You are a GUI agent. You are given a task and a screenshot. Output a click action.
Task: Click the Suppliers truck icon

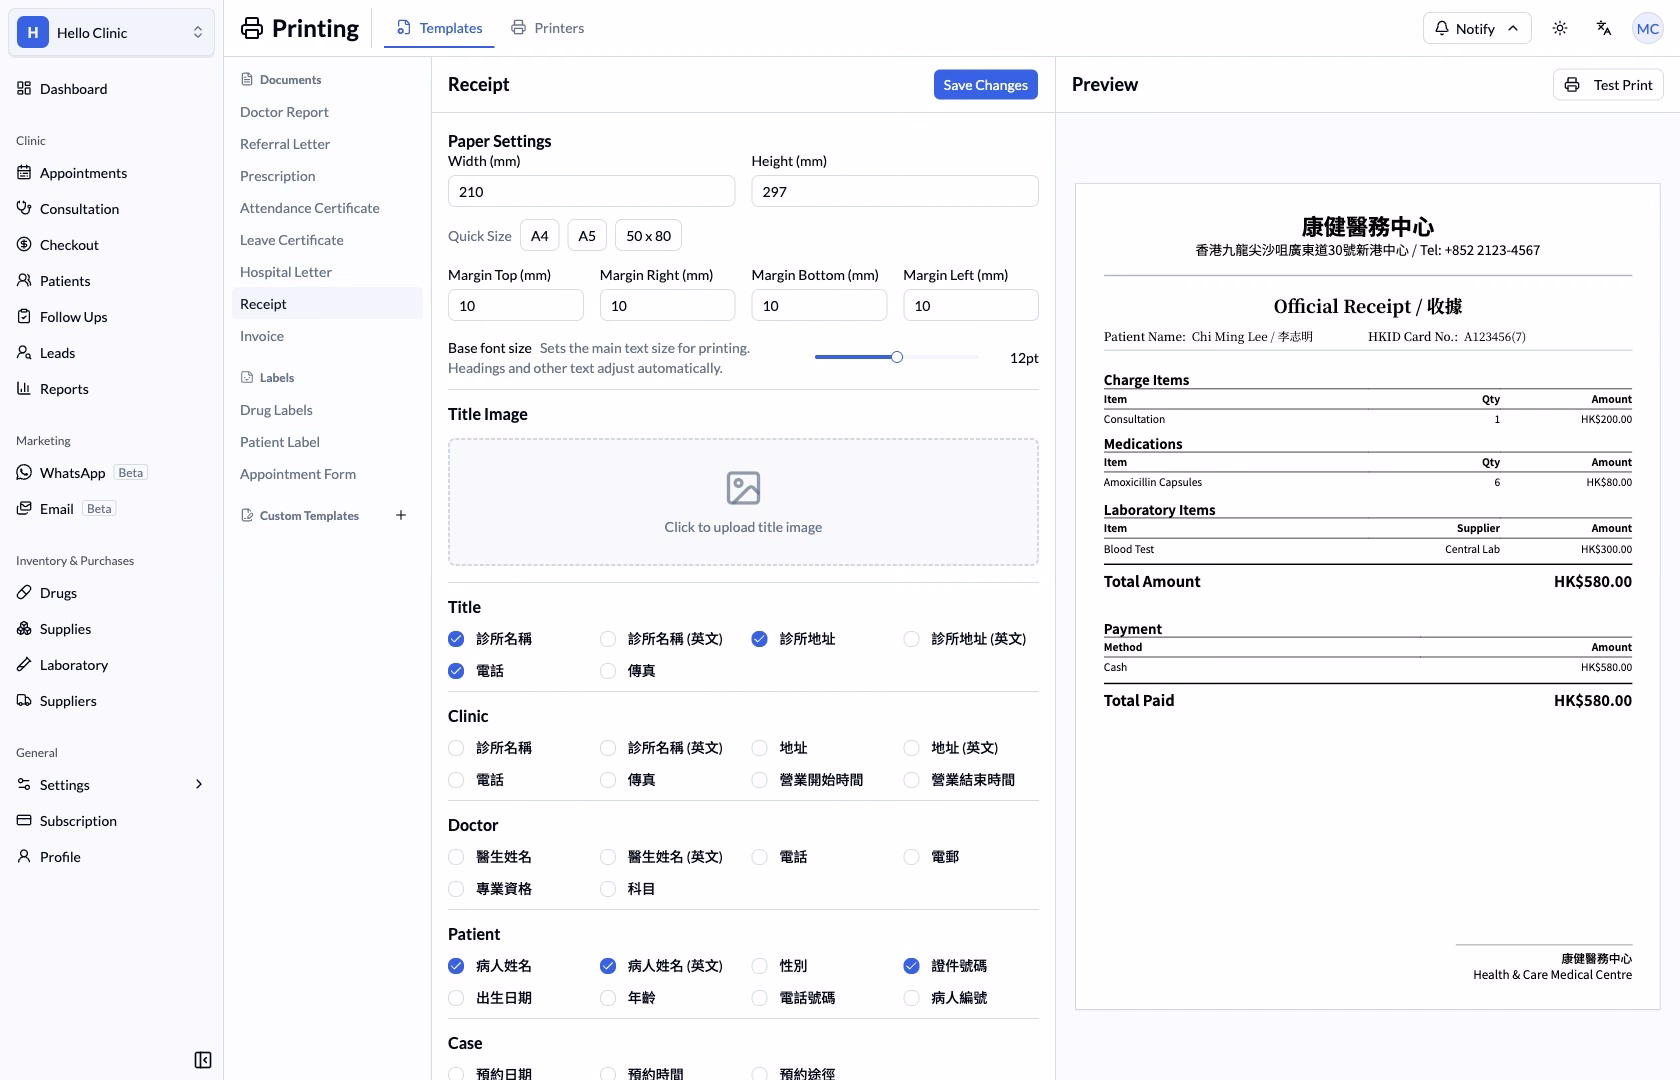point(24,701)
